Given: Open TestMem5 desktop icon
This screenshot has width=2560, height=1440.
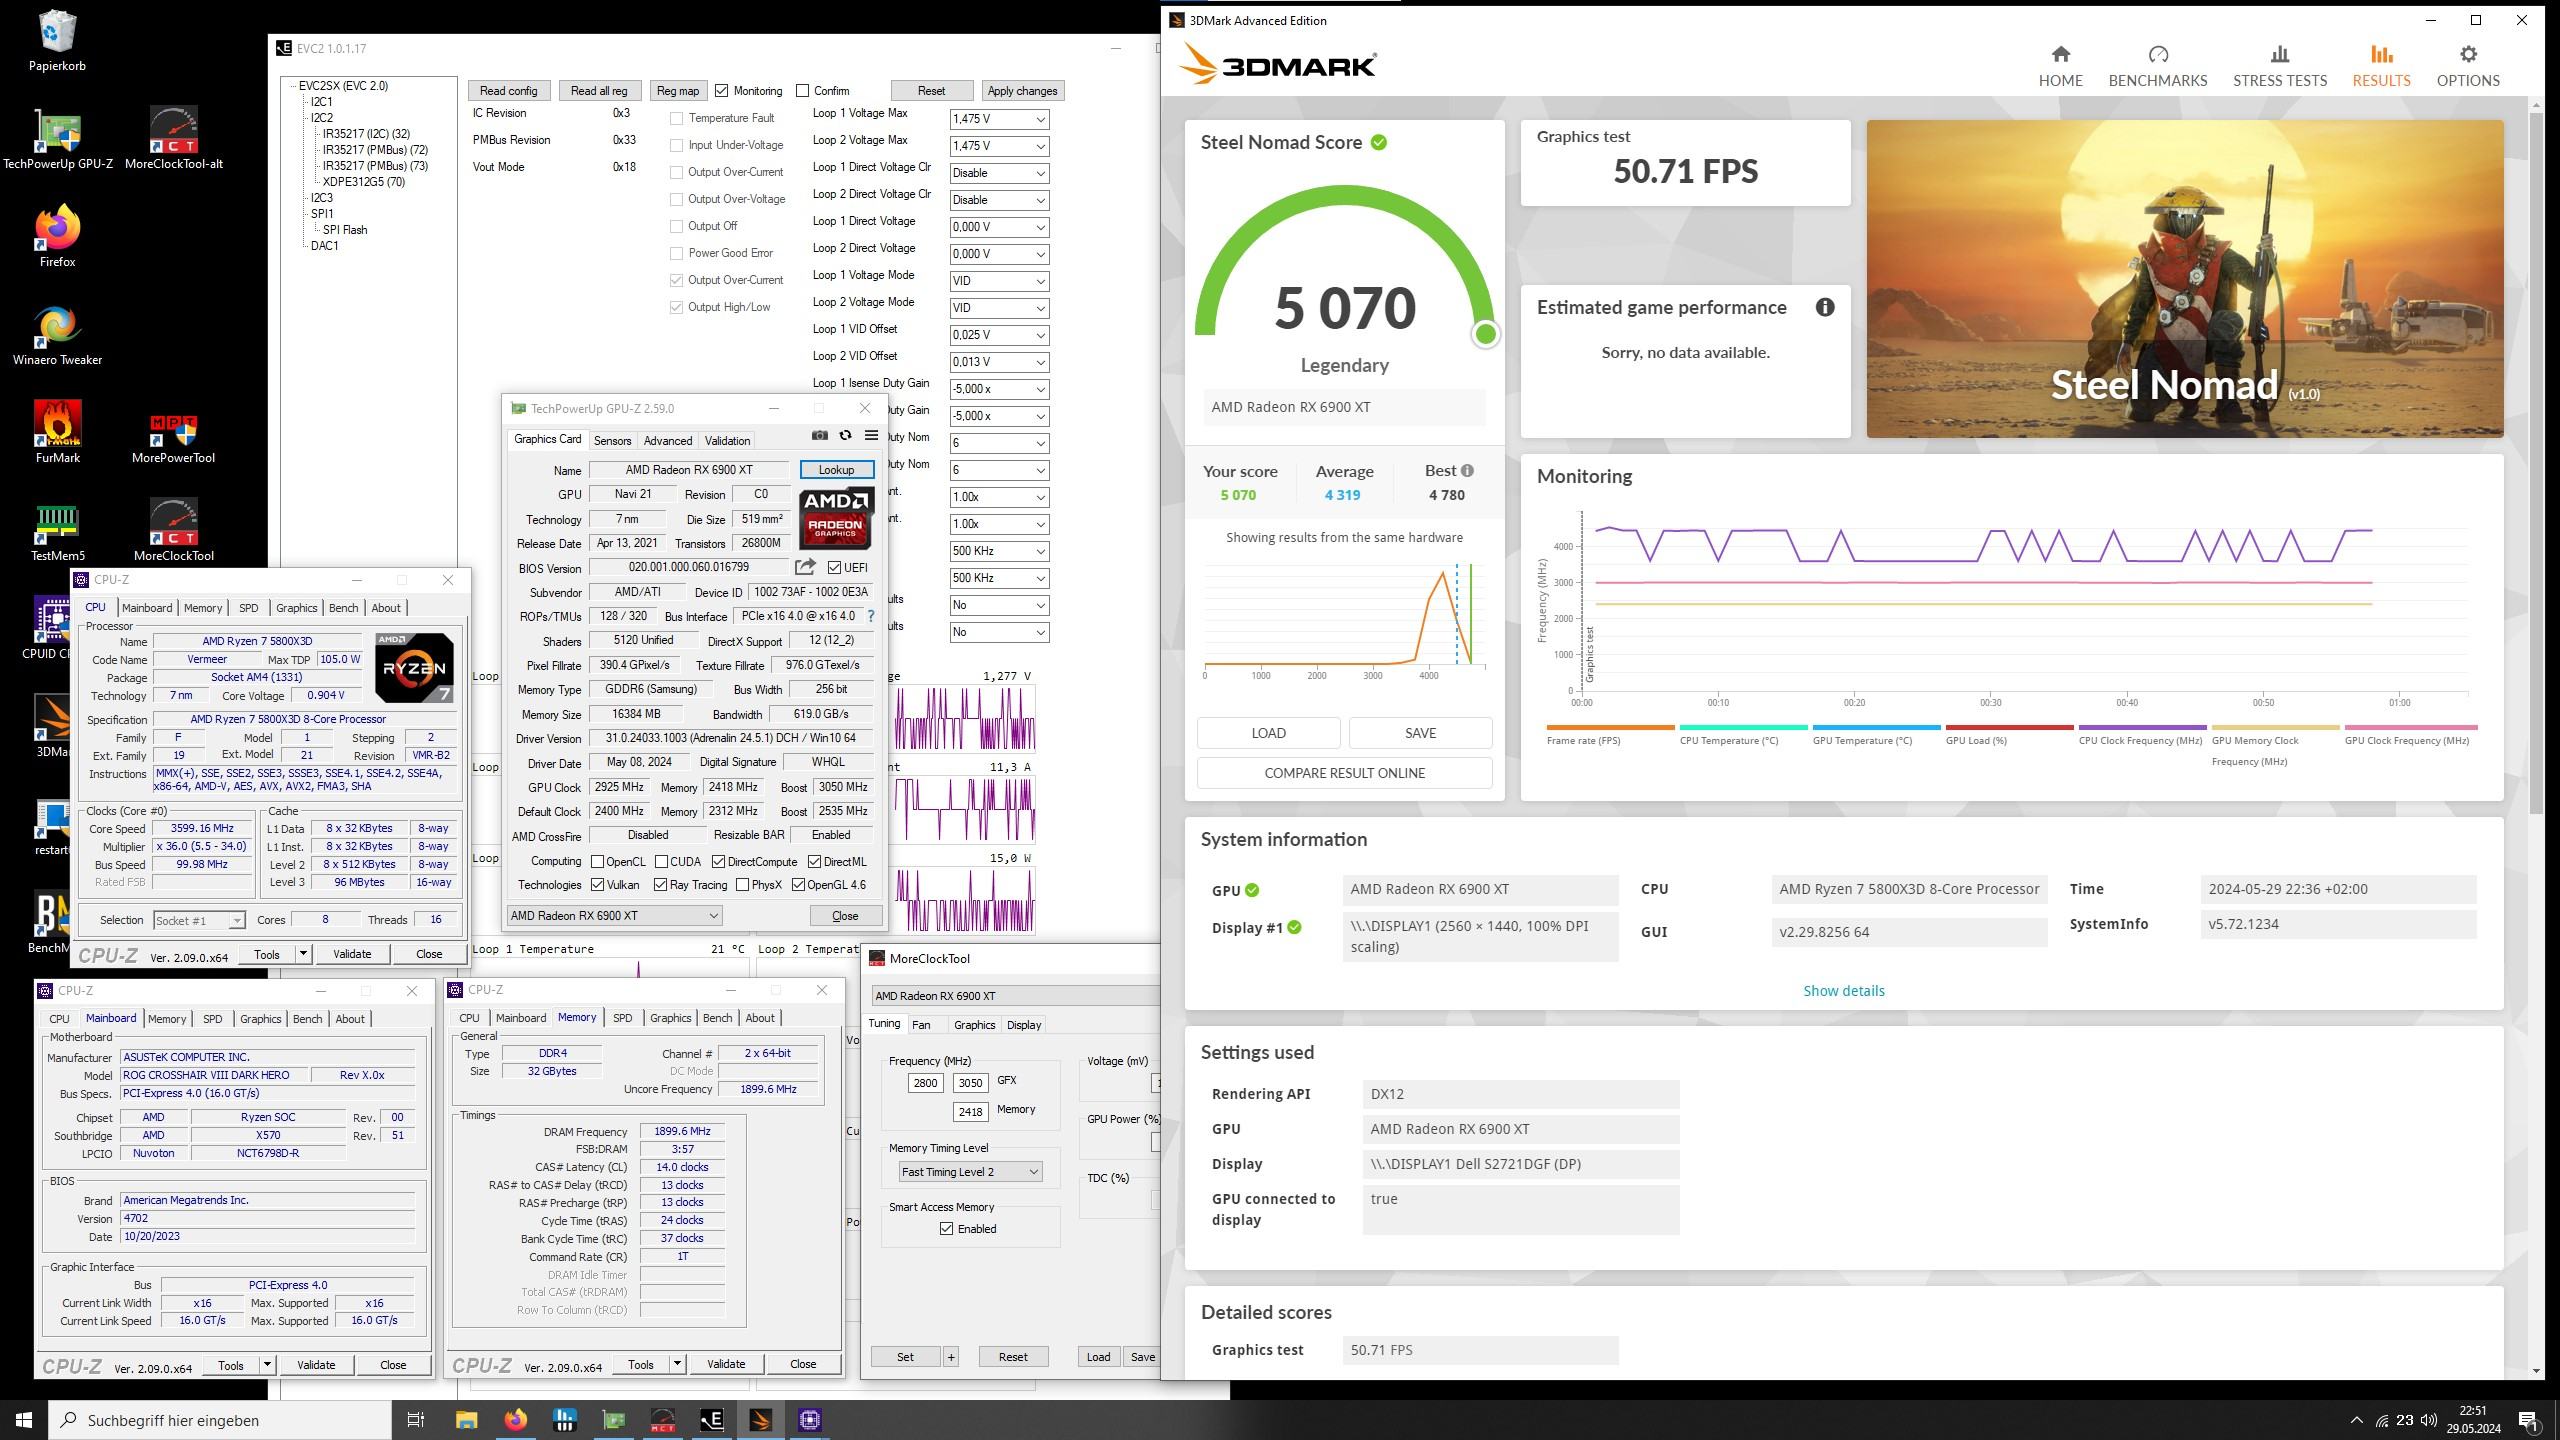Looking at the screenshot, I should [x=57, y=530].
